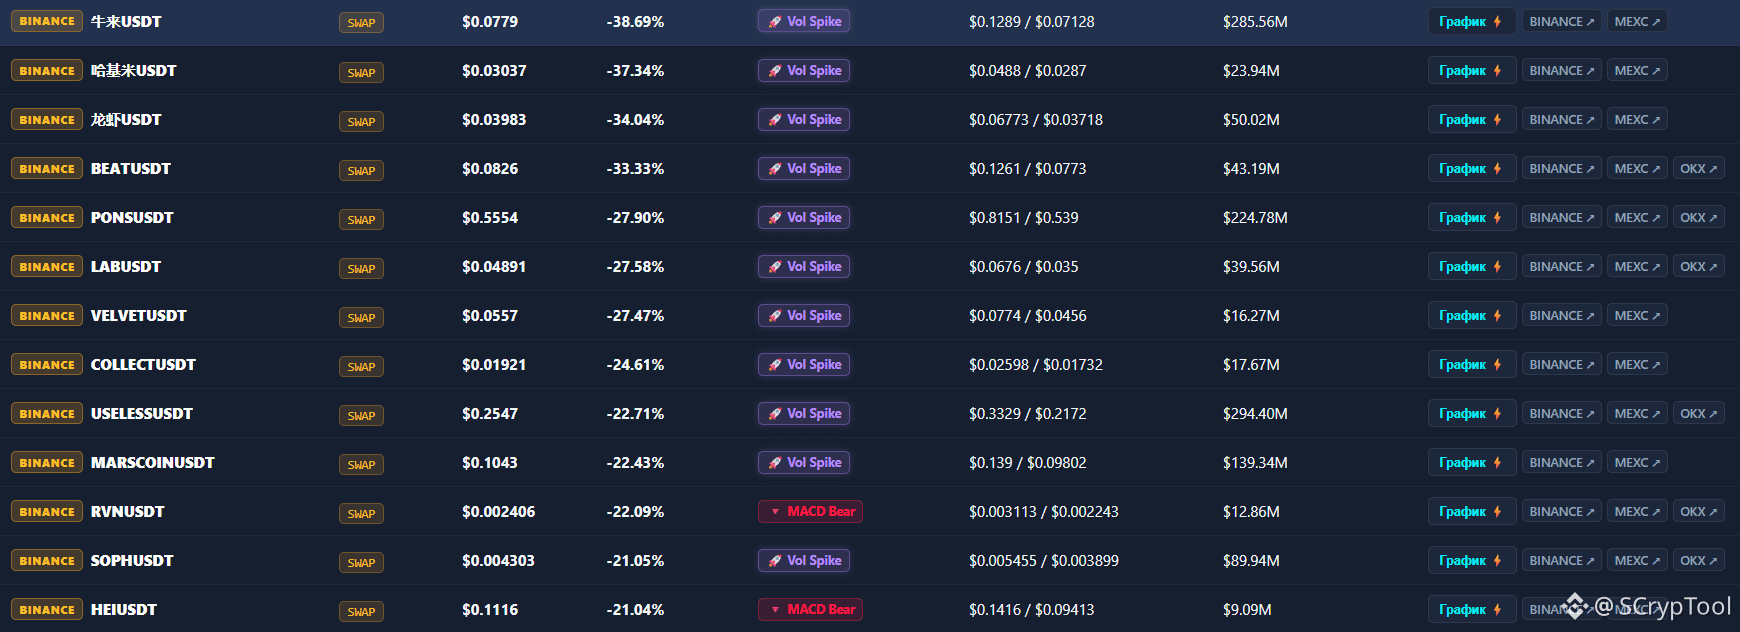Open BINANCE external link for VELVETUSDT
Screen dimensions: 1740x632
[x=1561, y=316]
